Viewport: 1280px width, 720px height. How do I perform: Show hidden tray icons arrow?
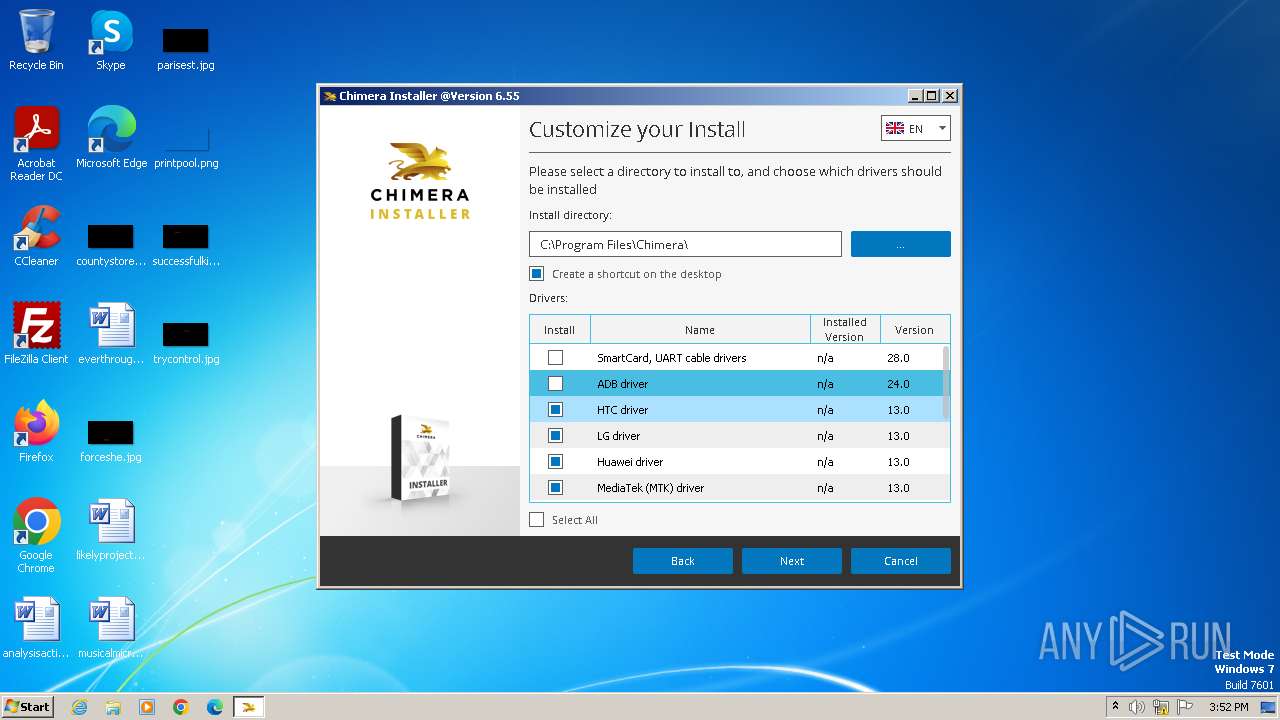coord(1115,707)
